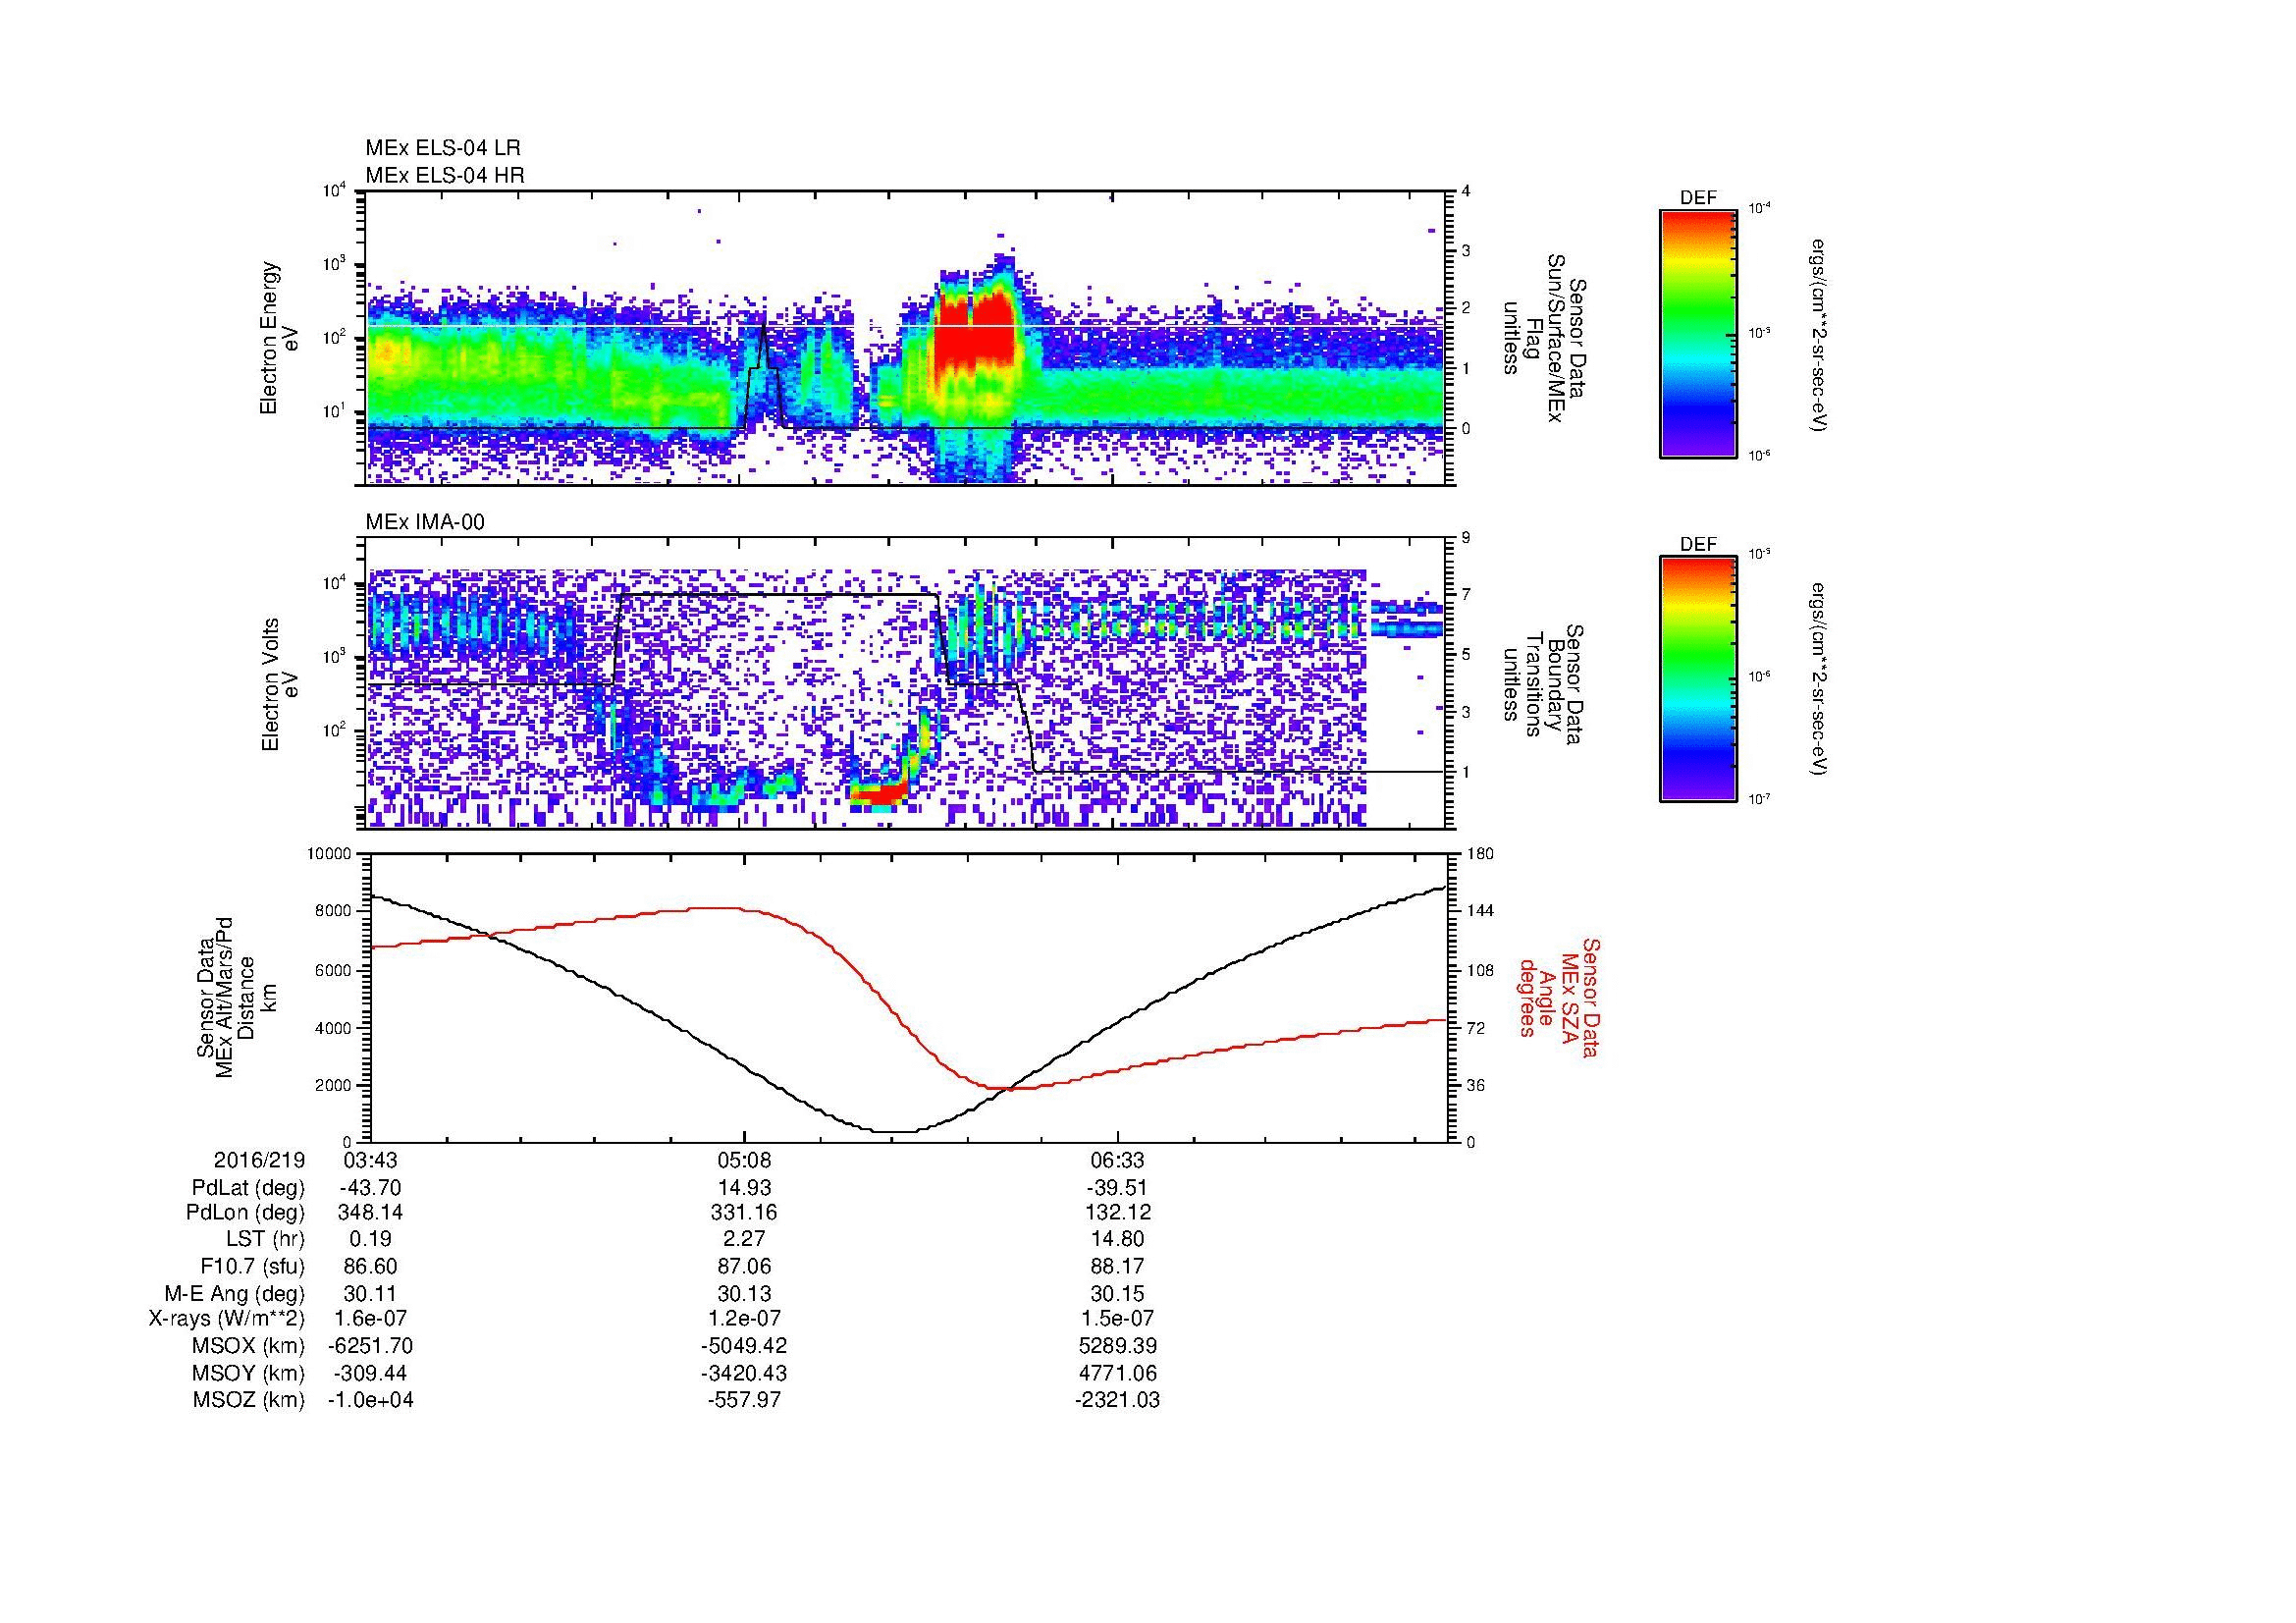Click the 'Electron Volts eV' axis label
This screenshot has width=2296, height=1623.
point(279,684)
